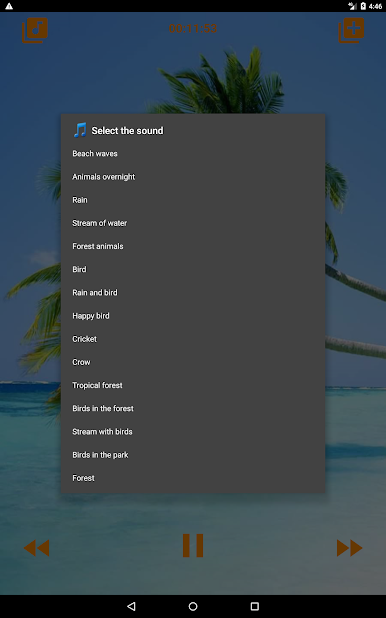386x618 pixels.
Task: Pause the playing sound
Action: click(193, 545)
